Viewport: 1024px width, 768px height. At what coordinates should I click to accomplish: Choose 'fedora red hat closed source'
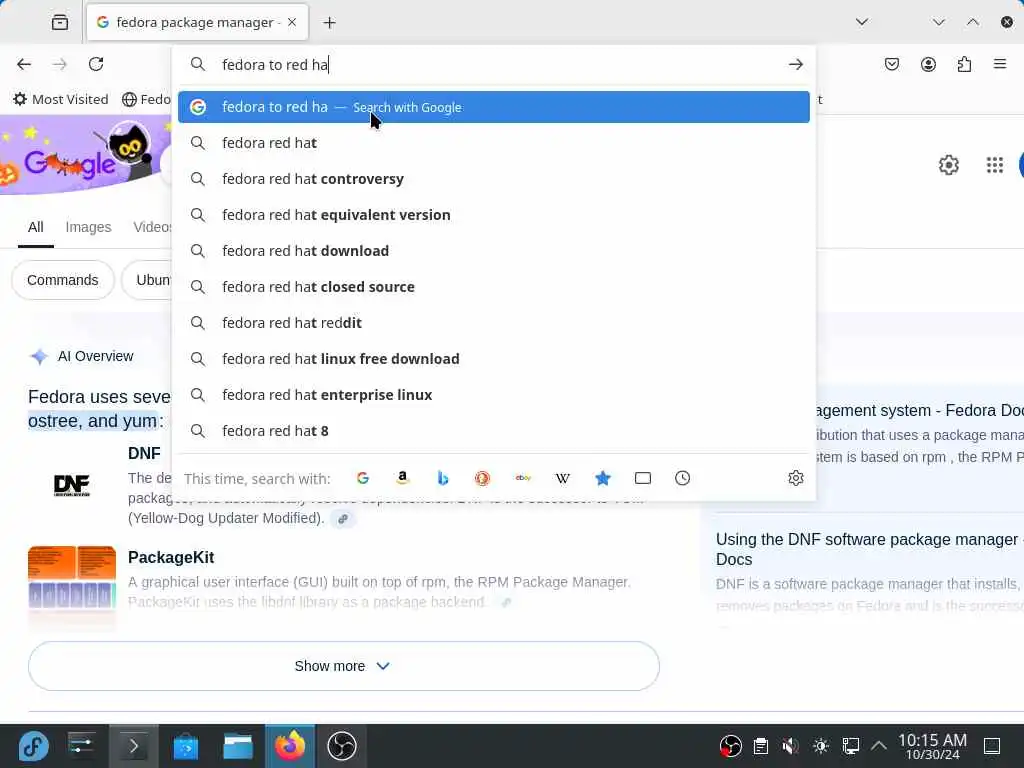494,287
